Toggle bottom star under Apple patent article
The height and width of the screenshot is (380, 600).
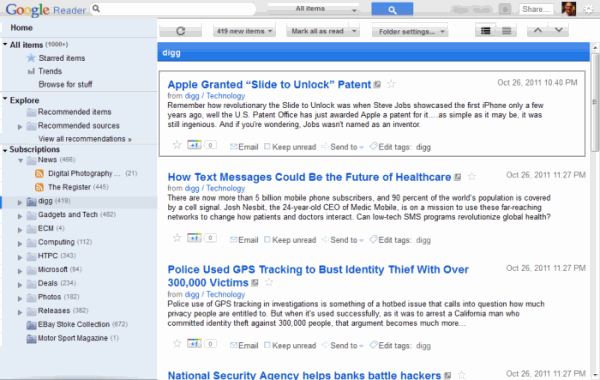(177, 145)
